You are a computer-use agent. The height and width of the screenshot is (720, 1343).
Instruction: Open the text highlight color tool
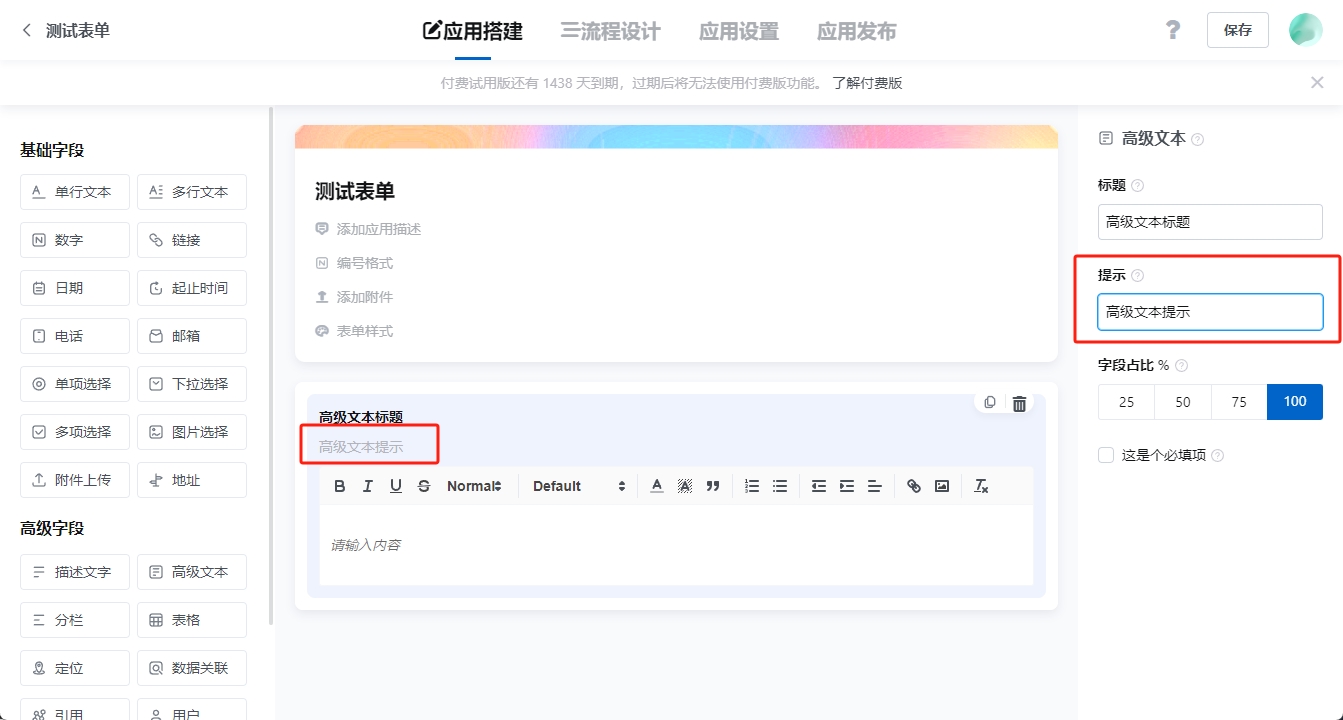pos(684,486)
